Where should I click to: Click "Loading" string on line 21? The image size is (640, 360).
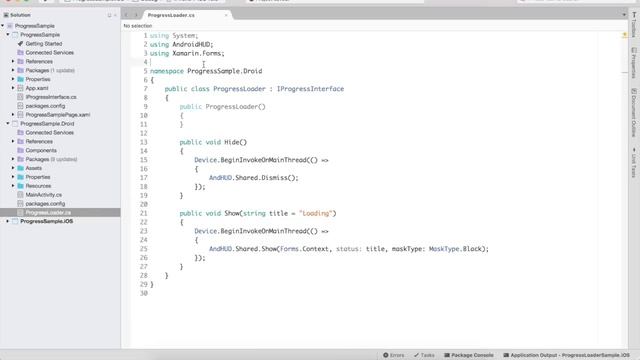tap(316, 213)
